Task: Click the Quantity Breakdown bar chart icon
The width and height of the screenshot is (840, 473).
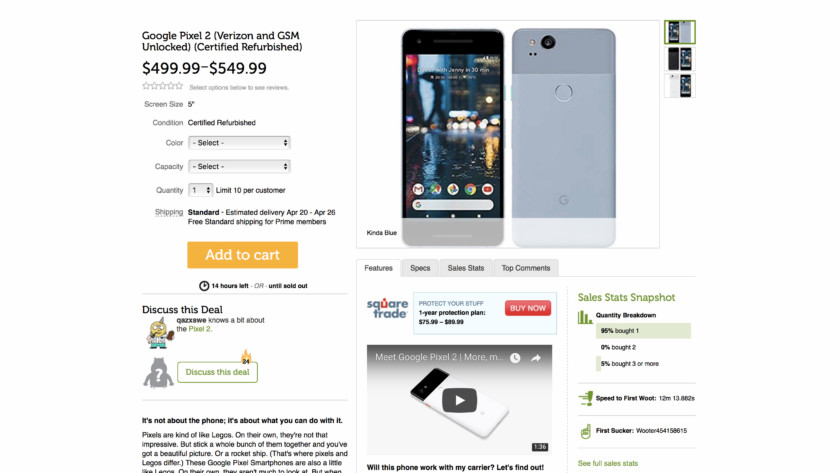Action: (x=584, y=317)
